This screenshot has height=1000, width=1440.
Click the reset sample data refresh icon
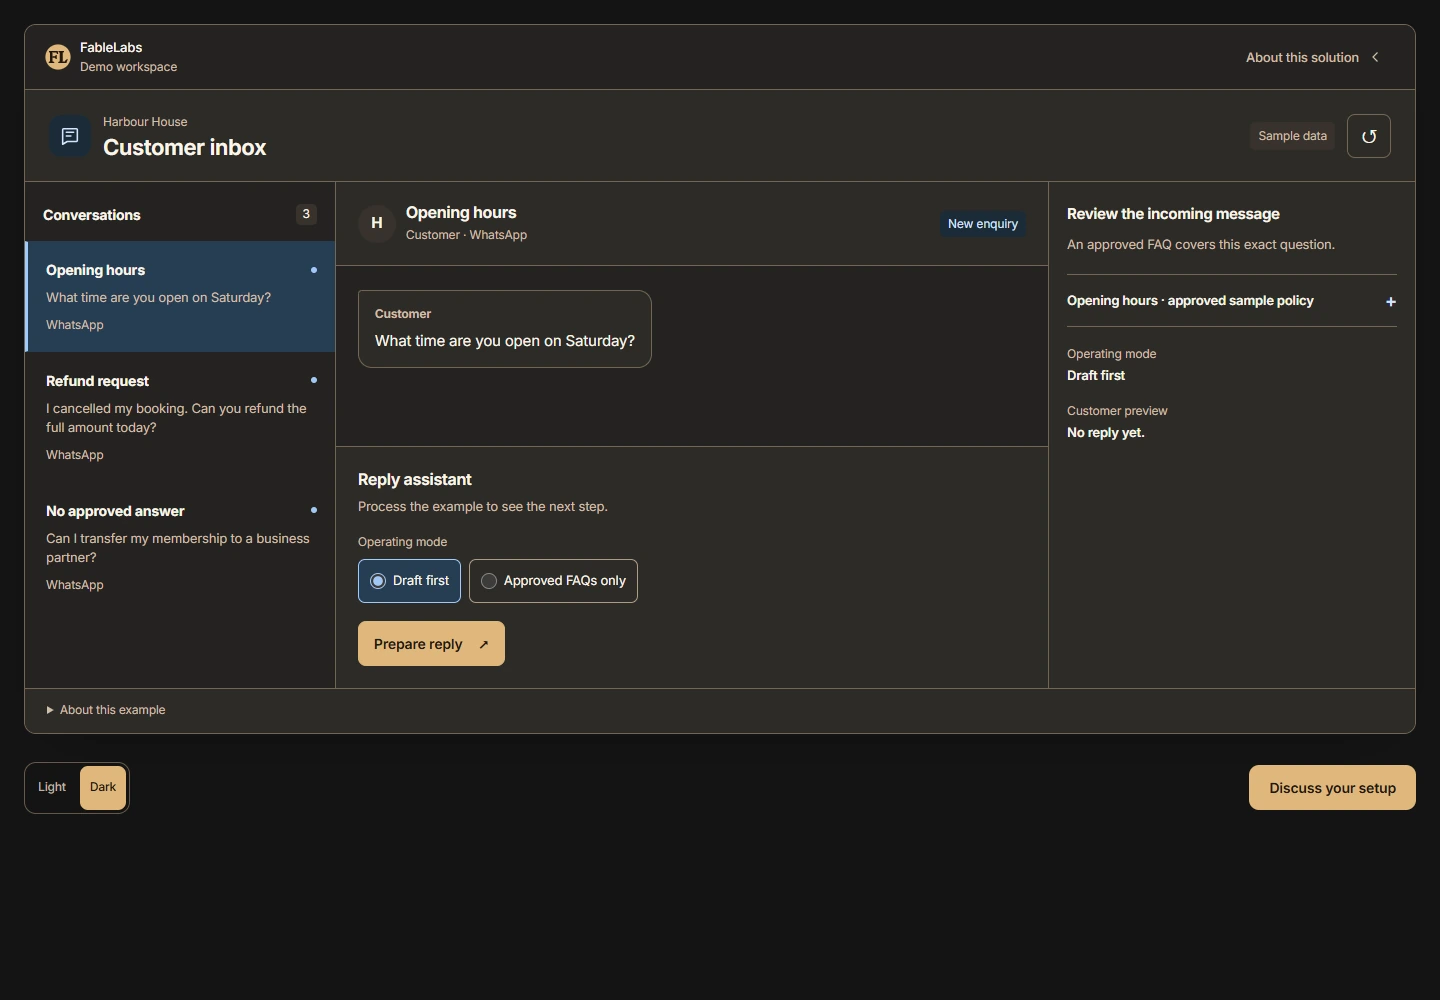point(1369,136)
